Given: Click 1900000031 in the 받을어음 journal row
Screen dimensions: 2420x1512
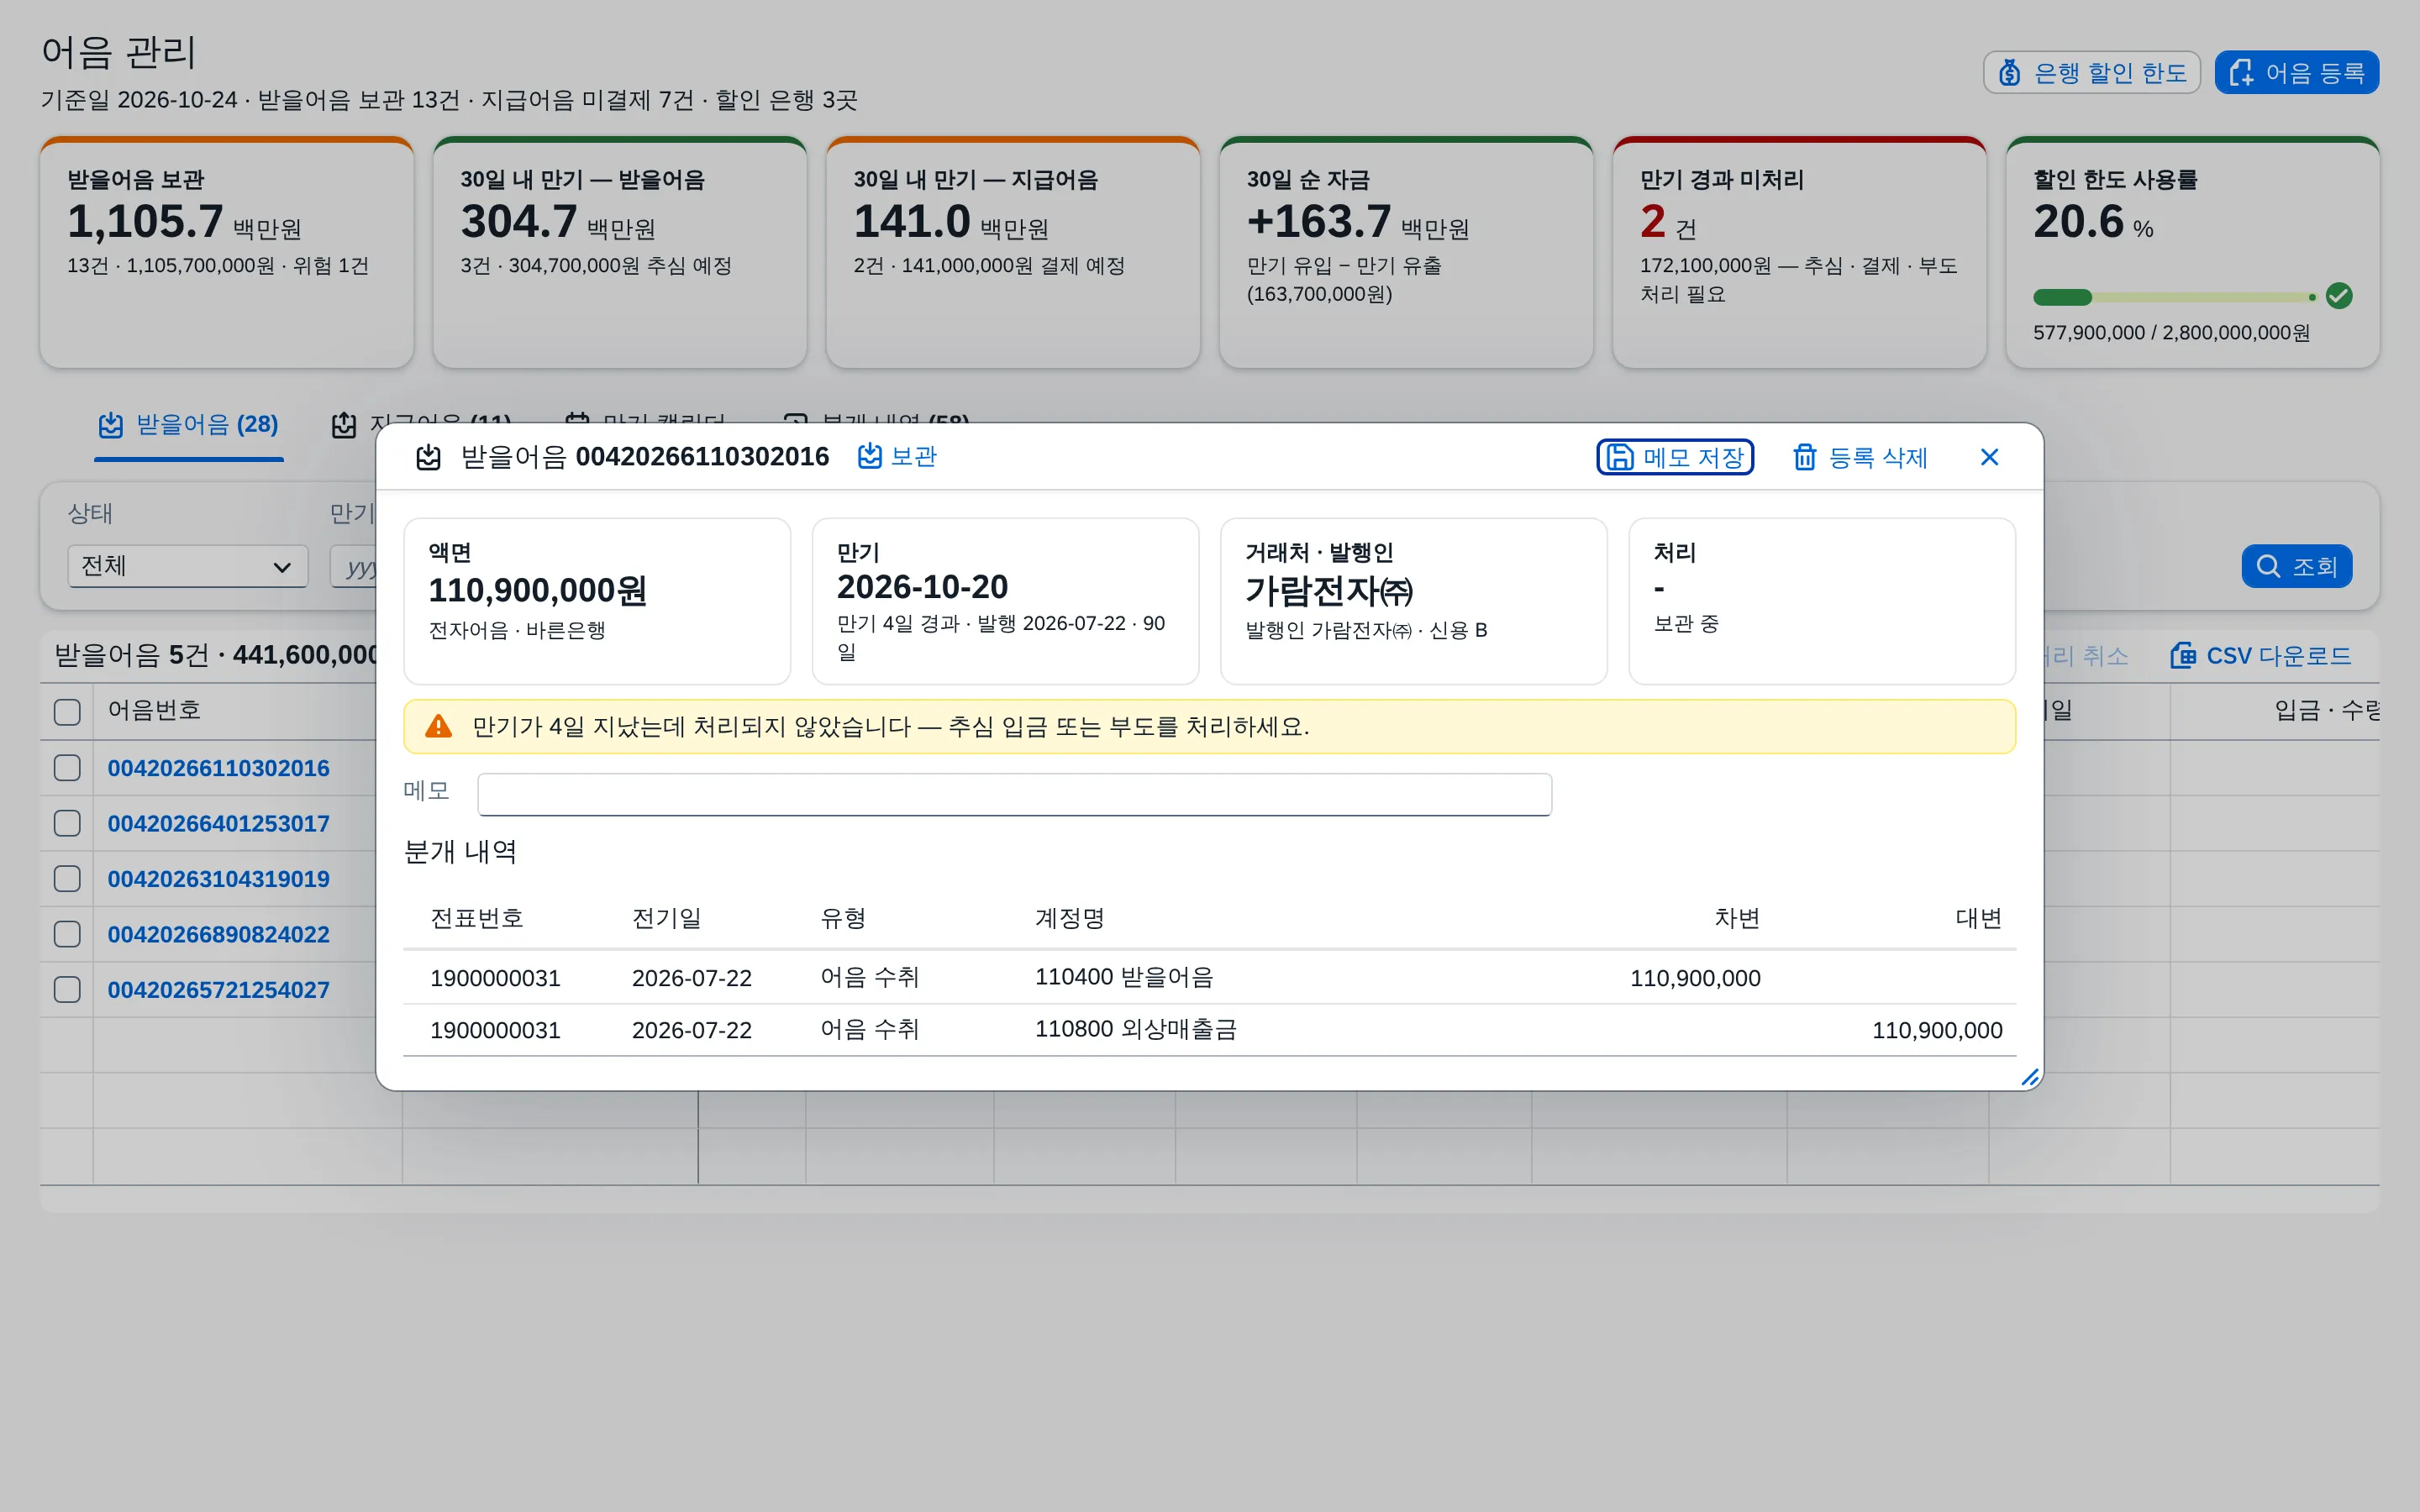Looking at the screenshot, I should point(495,977).
